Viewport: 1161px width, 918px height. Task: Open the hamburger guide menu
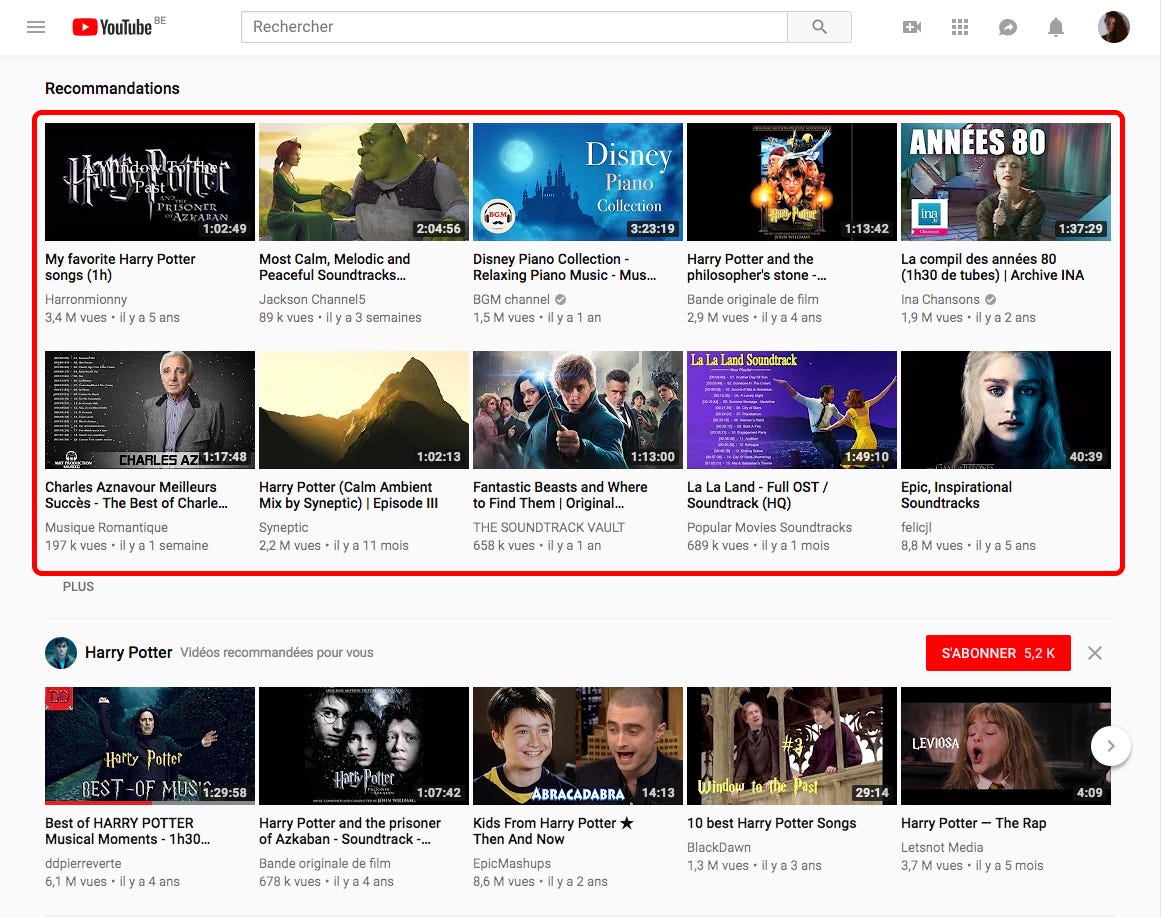pyautogui.click(x=36, y=27)
